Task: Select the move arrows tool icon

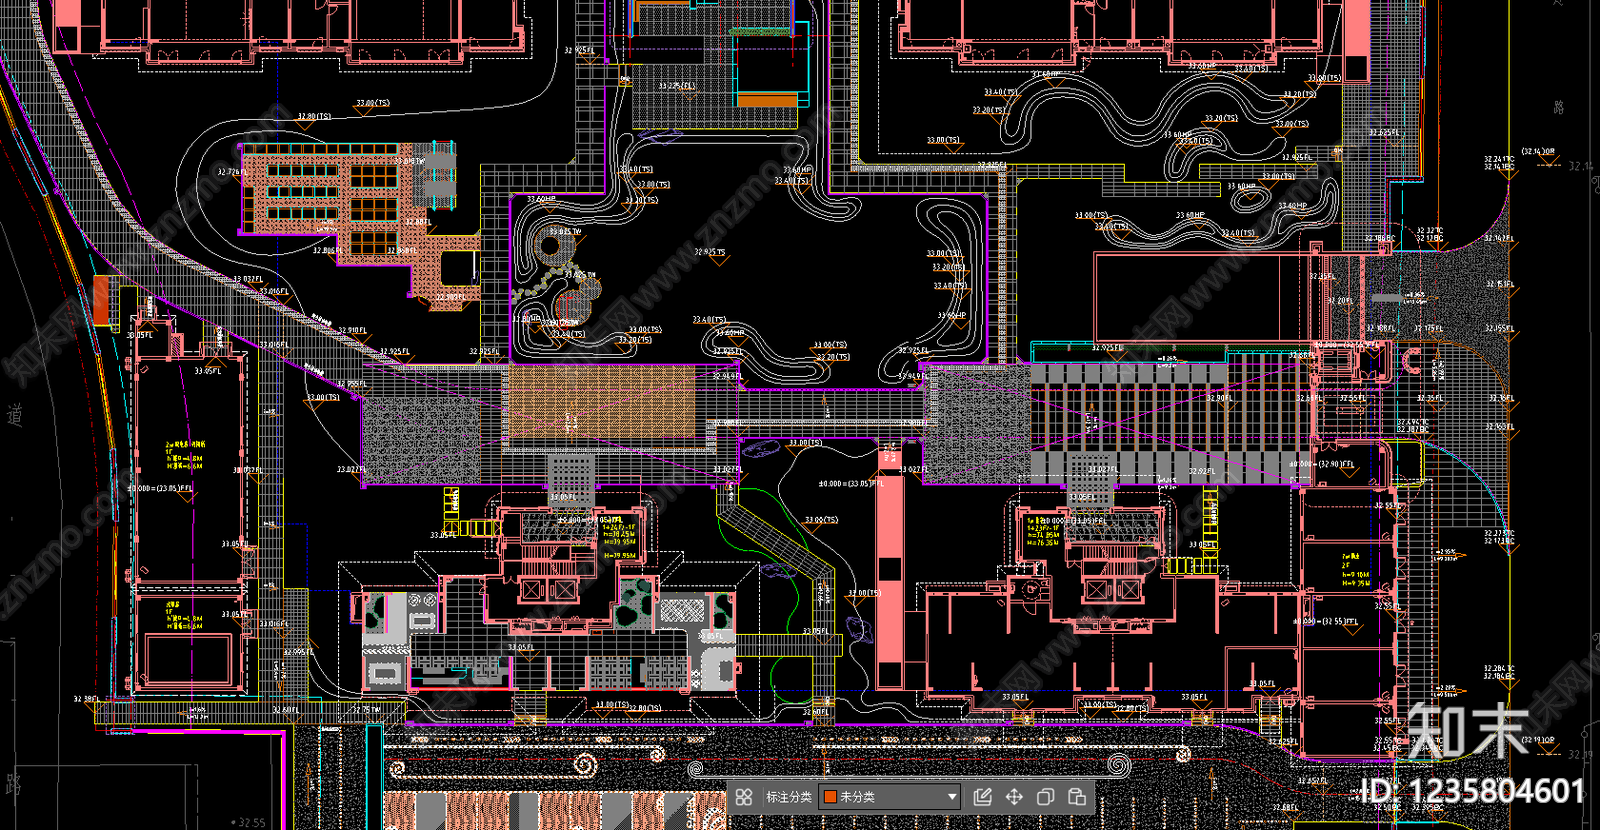Action: [1014, 797]
